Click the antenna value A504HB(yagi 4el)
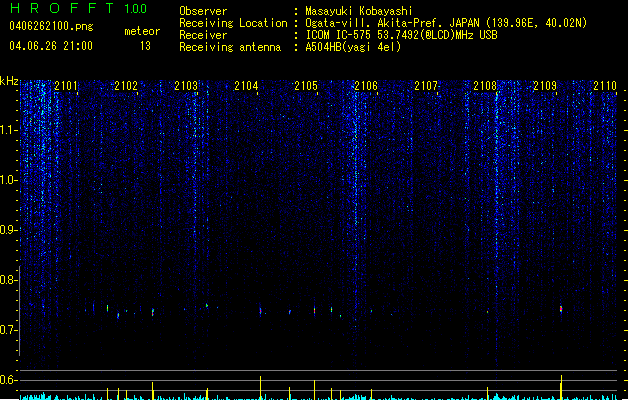Viewport: 629px width, 400px height. pyautogui.click(x=353, y=47)
